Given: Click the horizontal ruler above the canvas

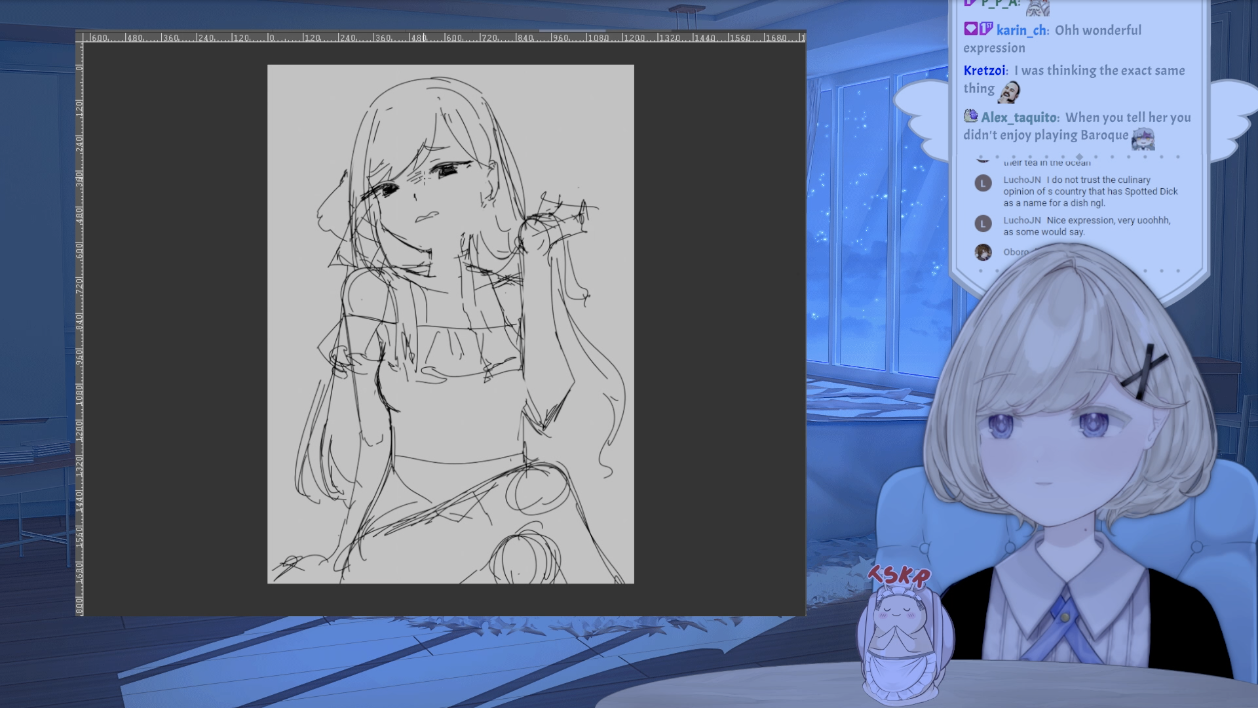Looking at the screenshot, I should pyautogui.click(x=445, y=37).
